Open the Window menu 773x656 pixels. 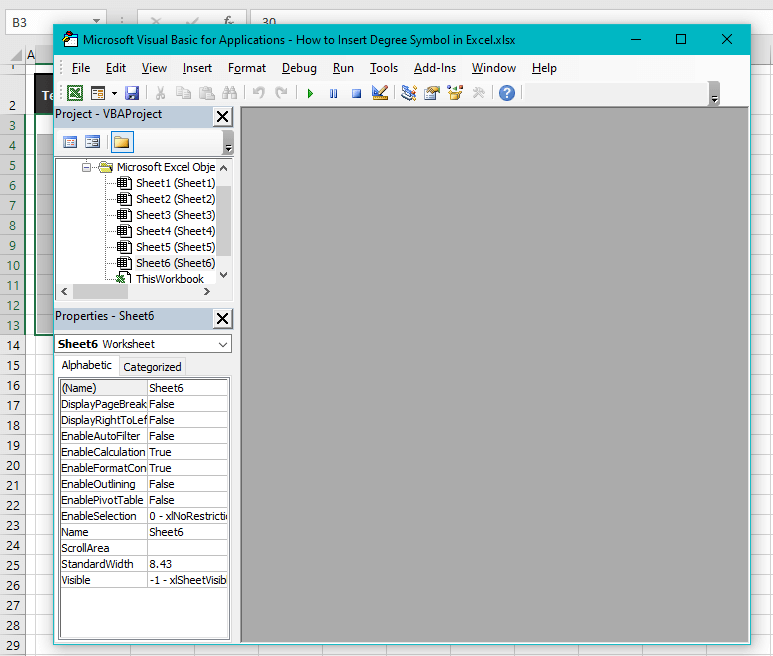tap(493, 68)
